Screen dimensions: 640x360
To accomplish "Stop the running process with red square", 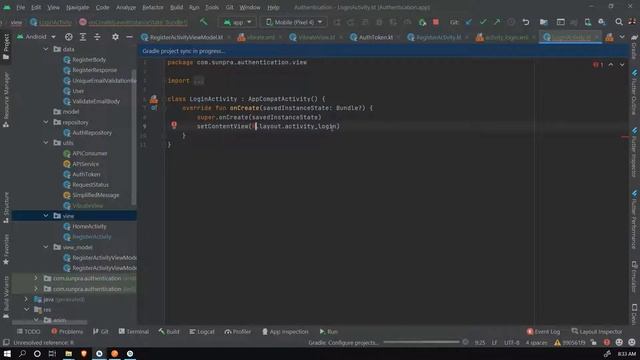I will [436, 22].
